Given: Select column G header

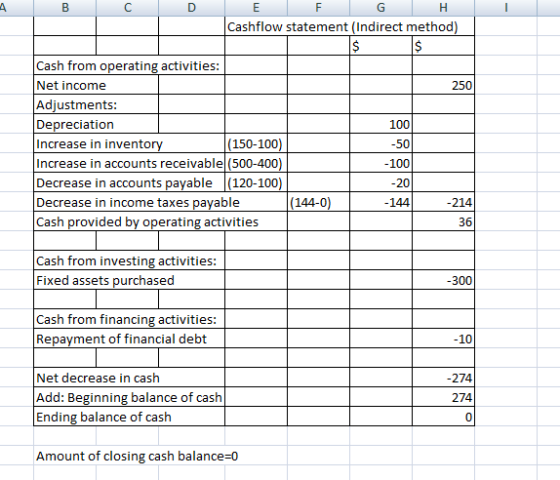Looking at the screenshot, I should (381, 8).
